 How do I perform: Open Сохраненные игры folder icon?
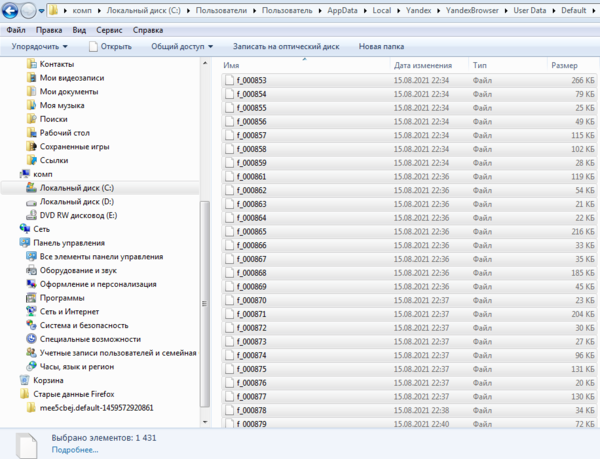coord(31,146)
